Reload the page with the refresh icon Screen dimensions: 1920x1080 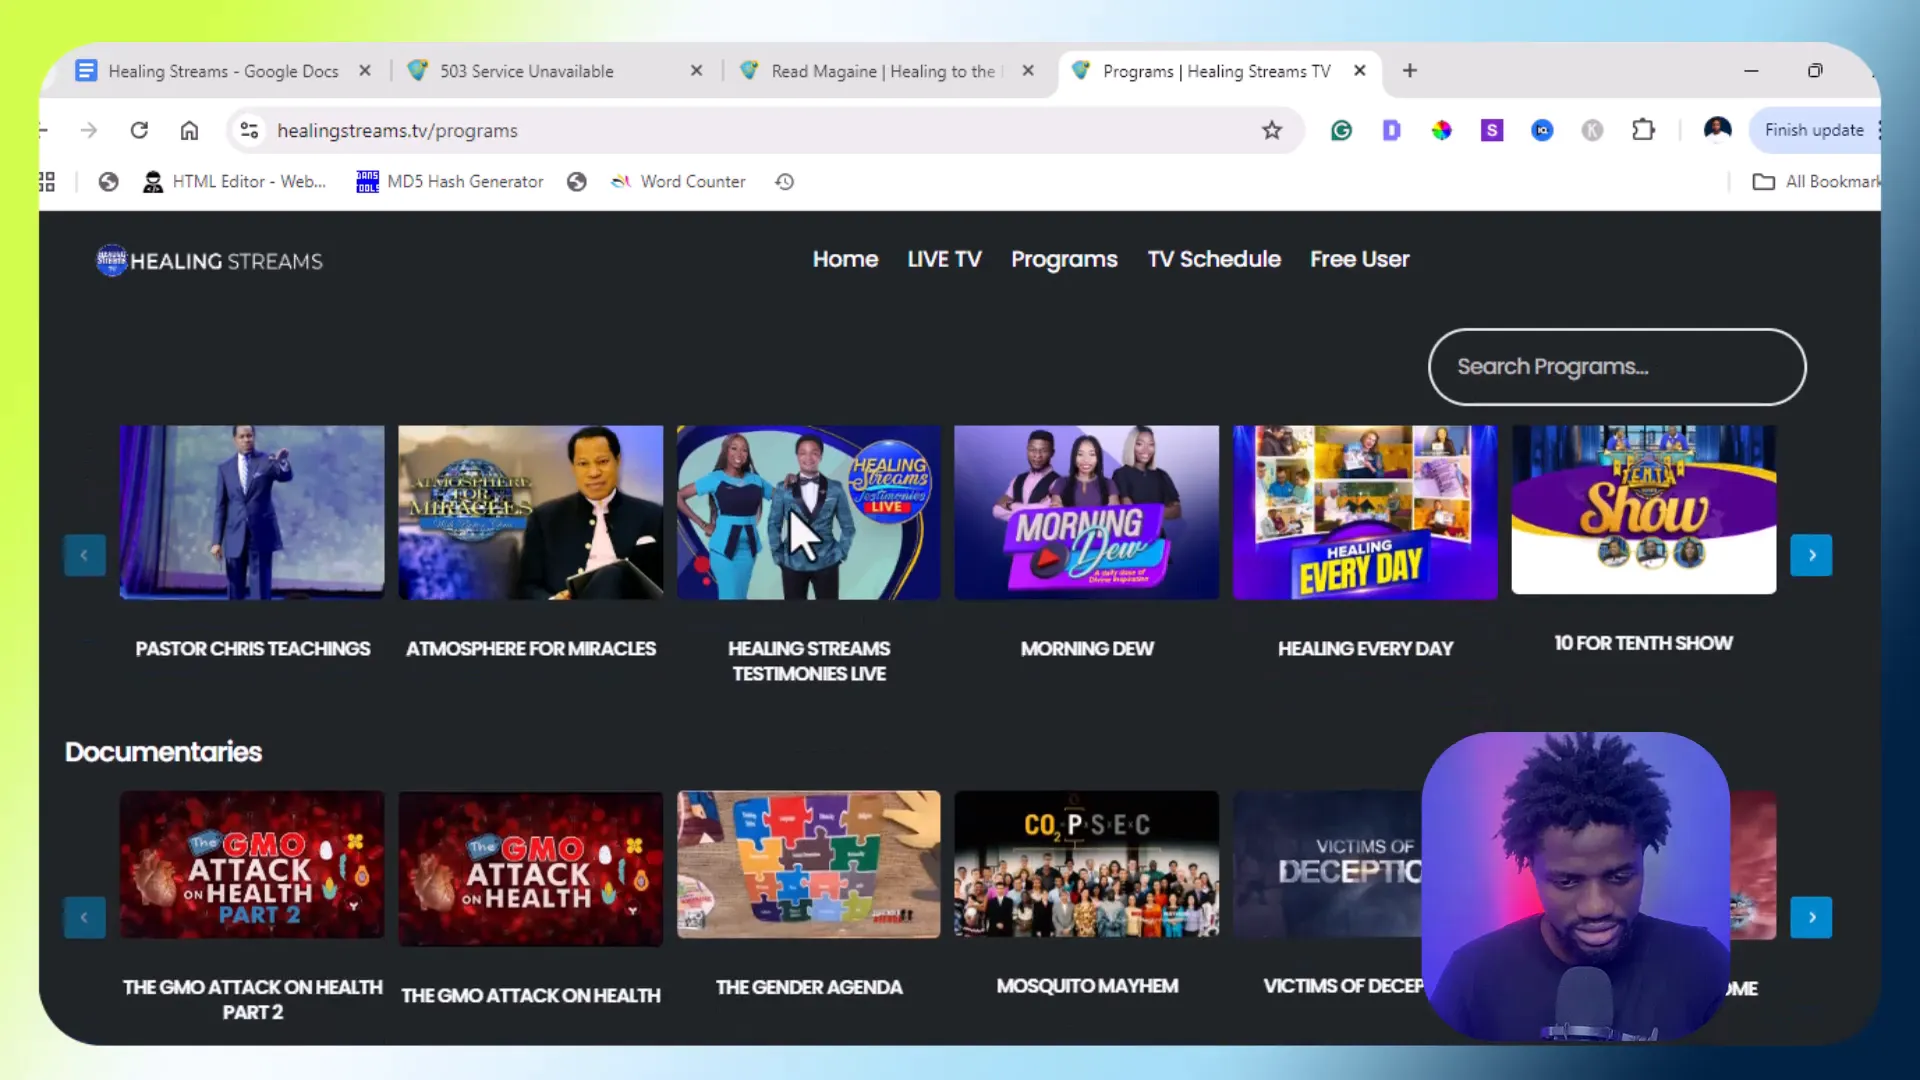[139, 130]
